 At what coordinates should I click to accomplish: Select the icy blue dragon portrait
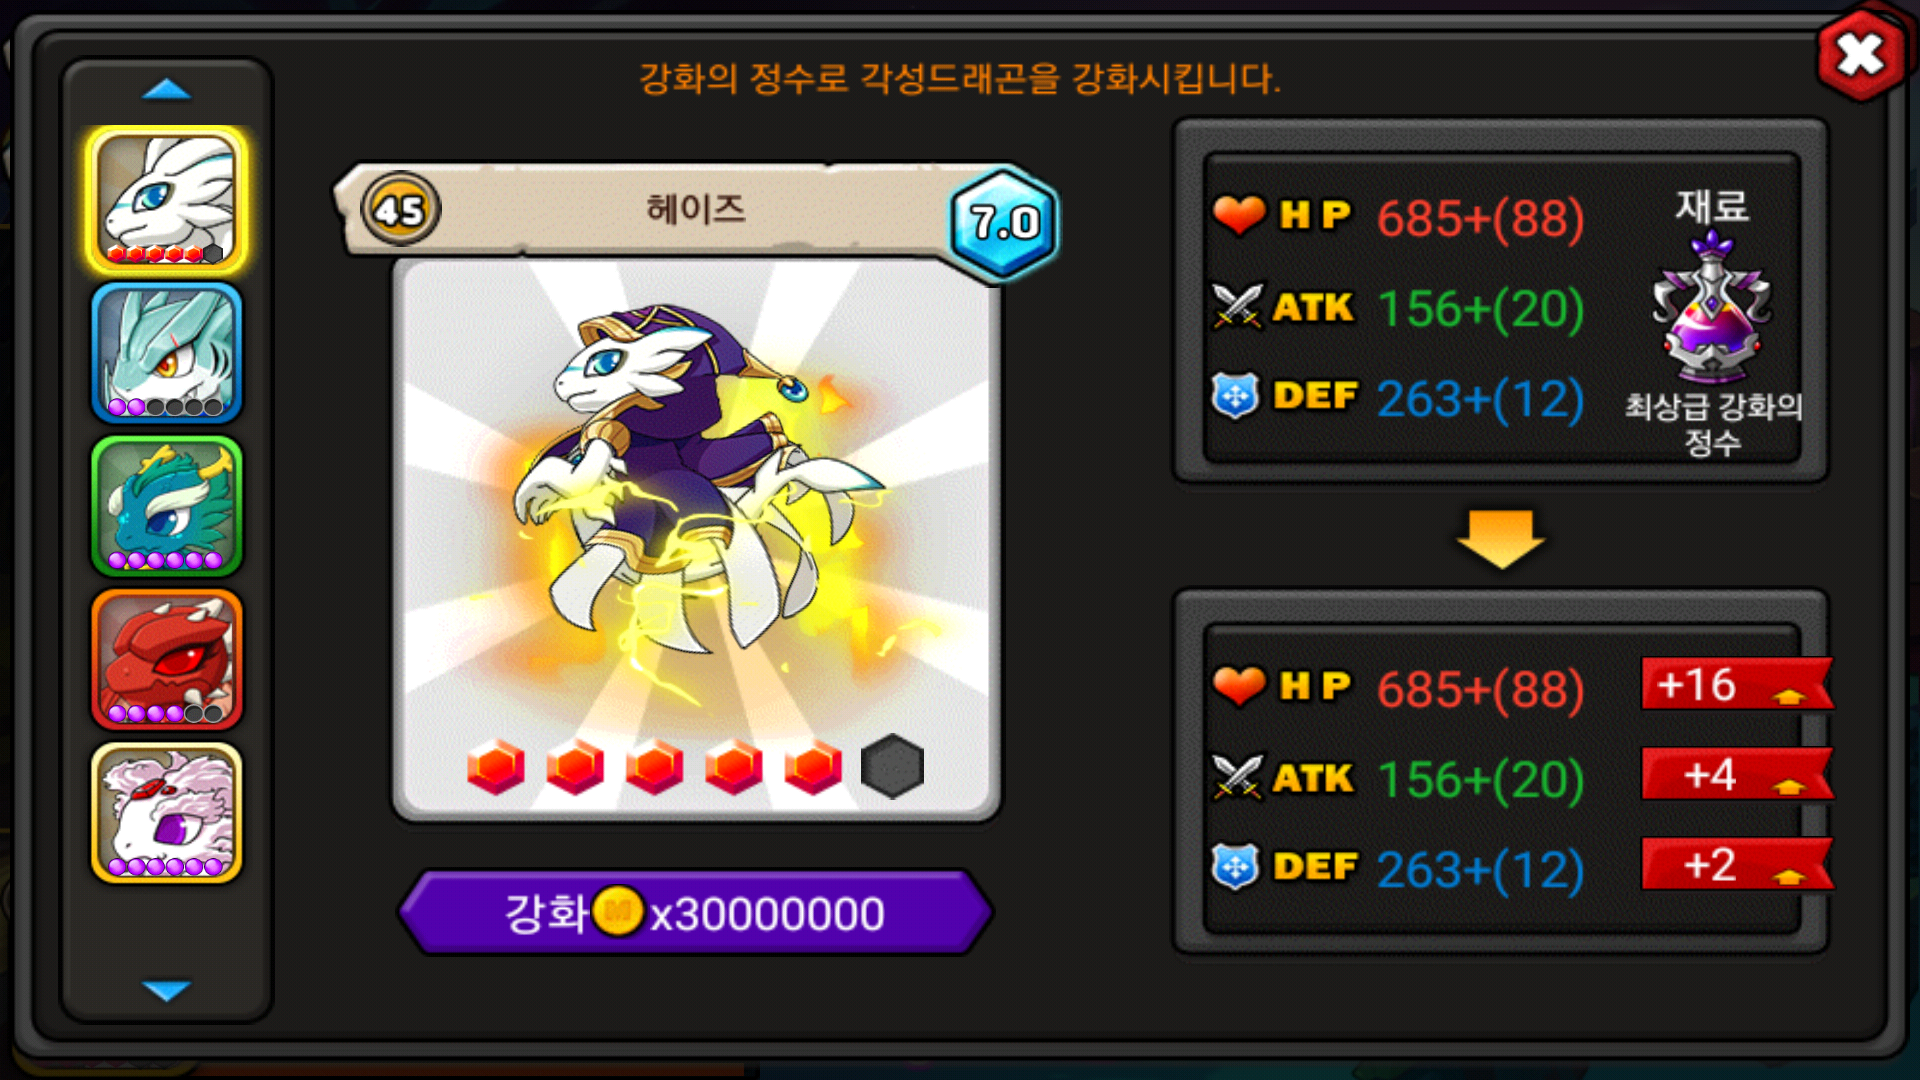tap(167, 353)
